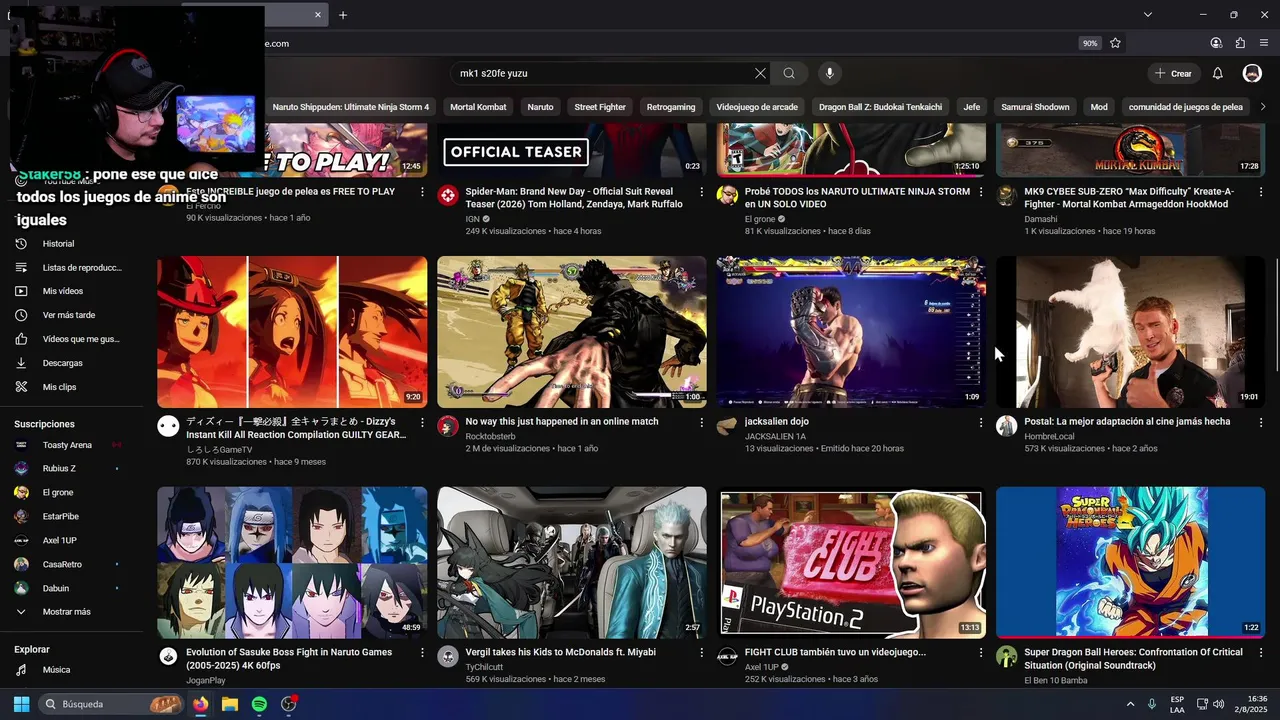Click the taskbar Búsqueda search box
1280x720 pixels.
112,704
